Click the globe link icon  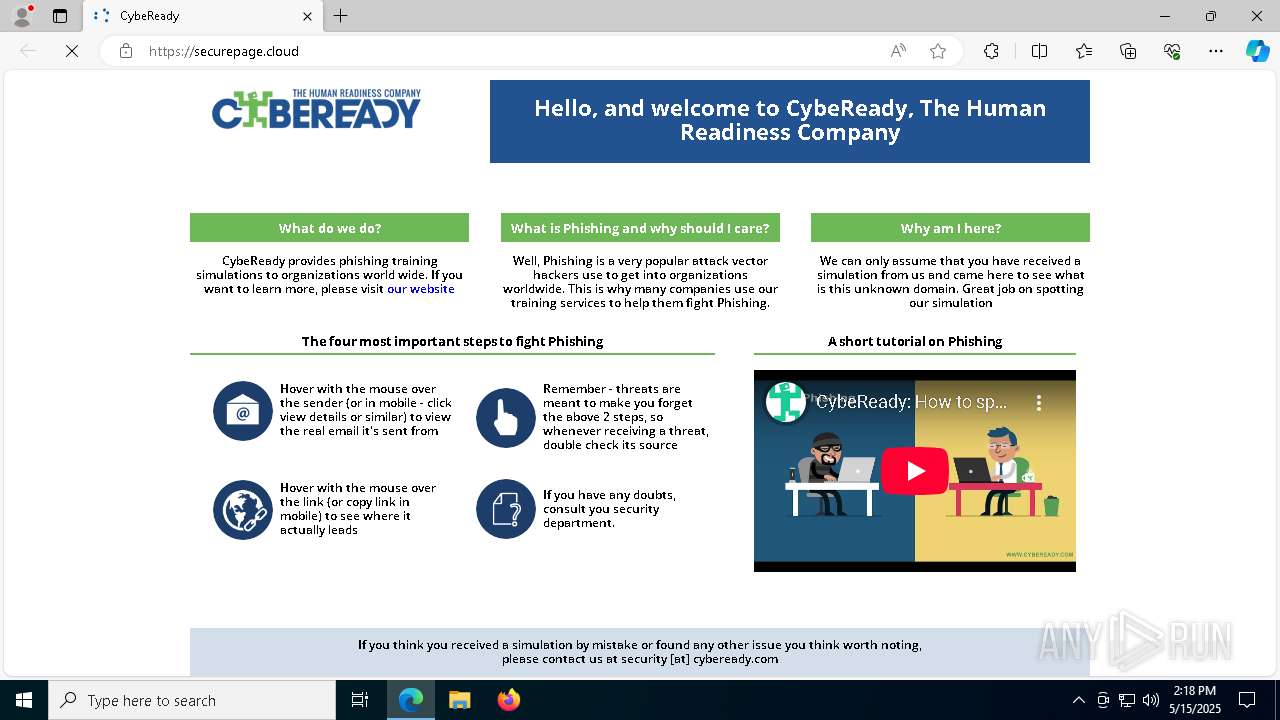click(243, 510)
